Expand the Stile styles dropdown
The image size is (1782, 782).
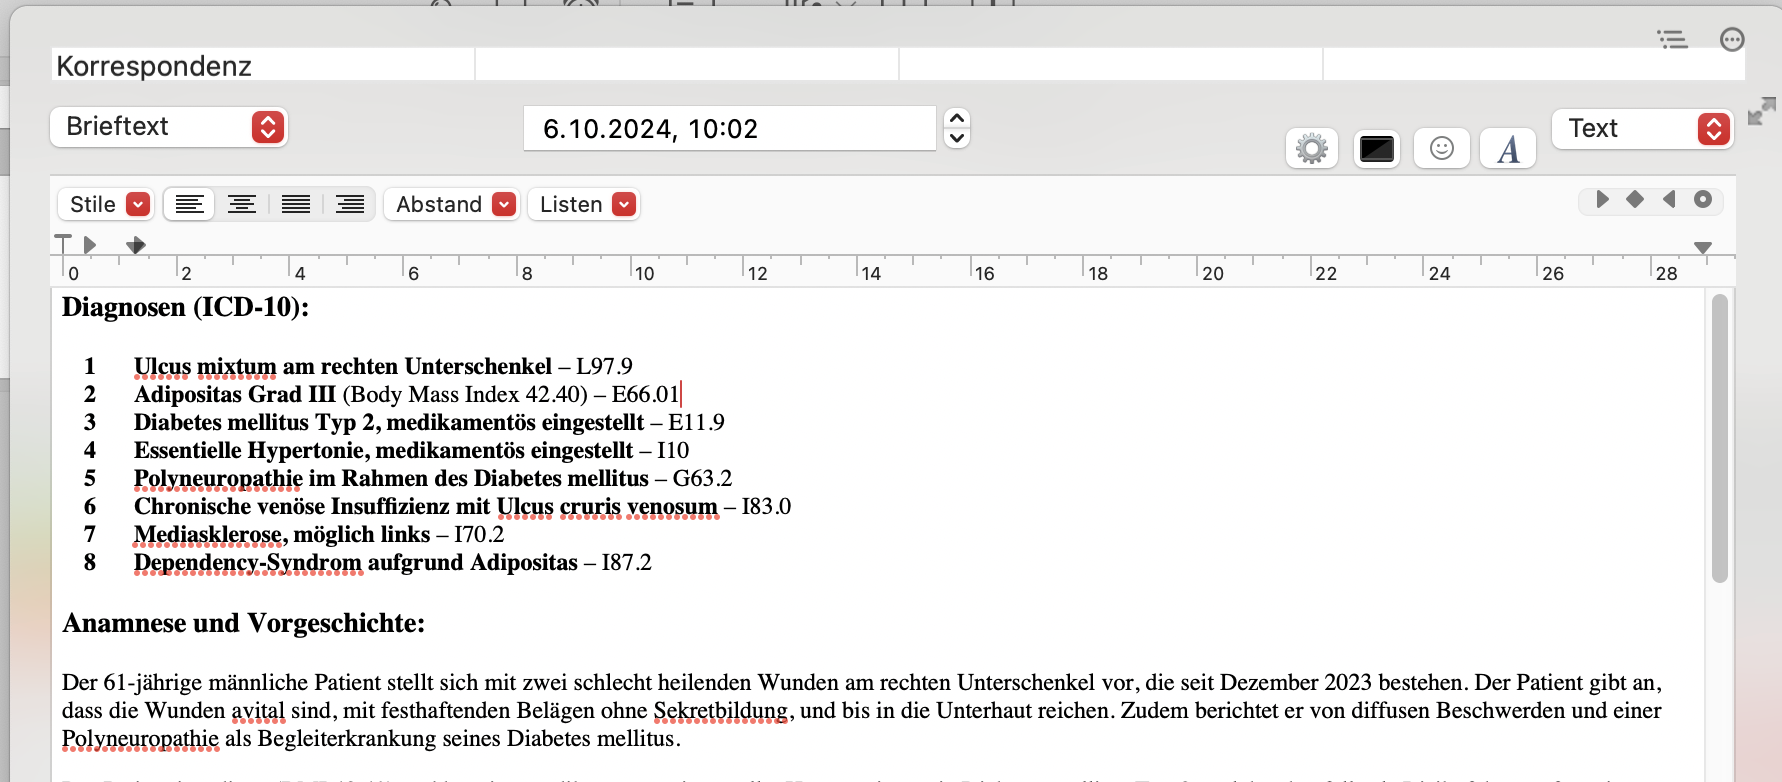105,204
